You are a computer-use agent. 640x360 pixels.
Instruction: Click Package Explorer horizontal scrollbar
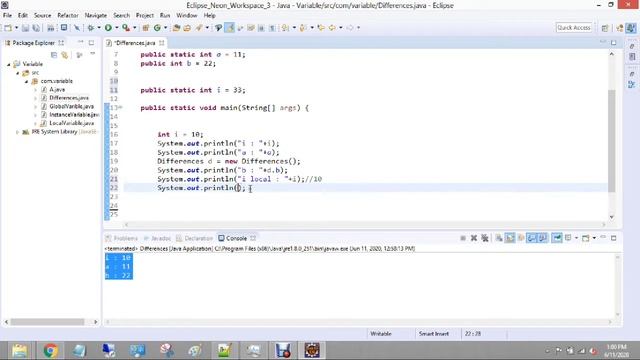(47, 322)
